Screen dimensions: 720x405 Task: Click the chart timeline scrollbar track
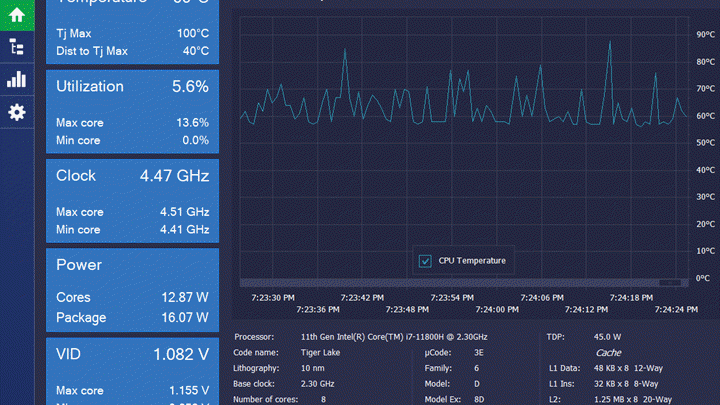[464, 283]
